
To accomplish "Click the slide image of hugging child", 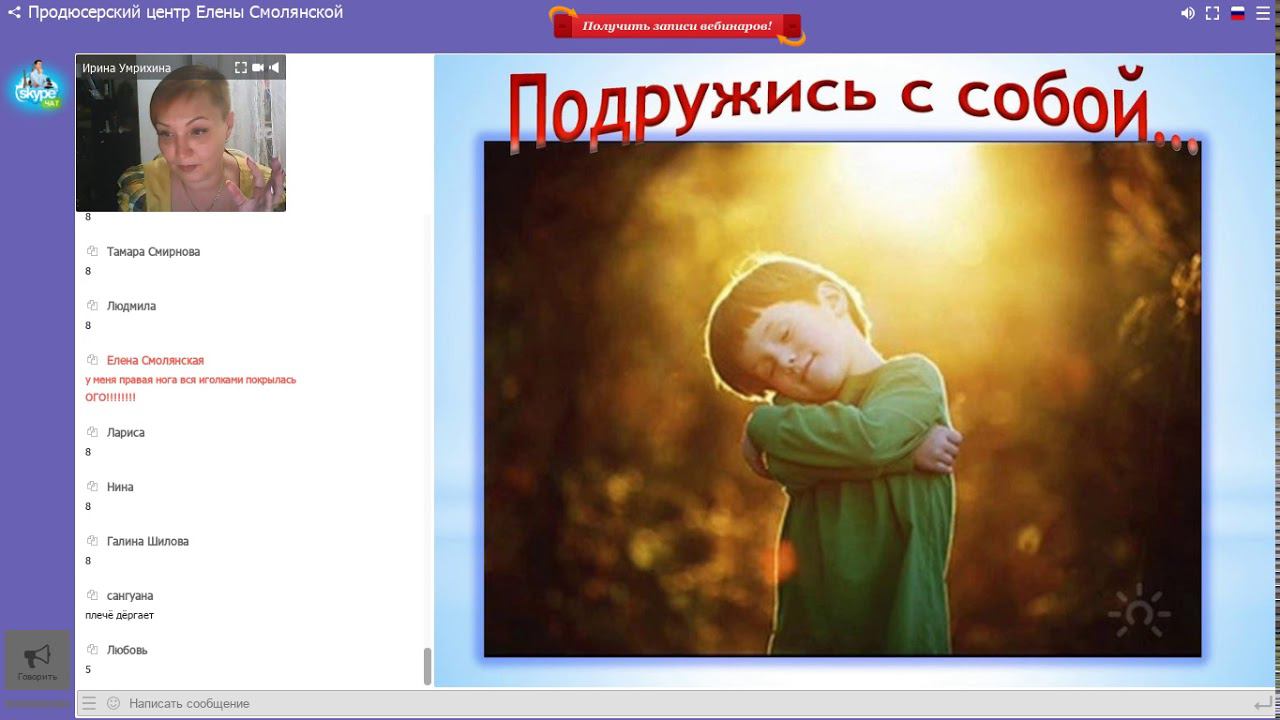I will click(x=842, y=399).
